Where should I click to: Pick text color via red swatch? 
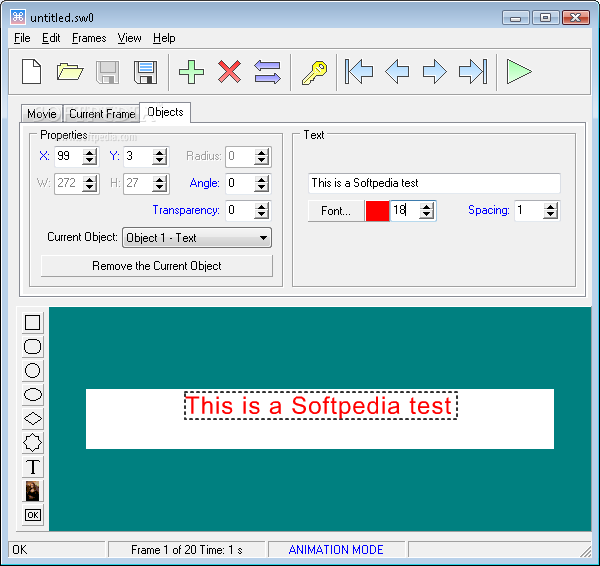coord(377,211)
